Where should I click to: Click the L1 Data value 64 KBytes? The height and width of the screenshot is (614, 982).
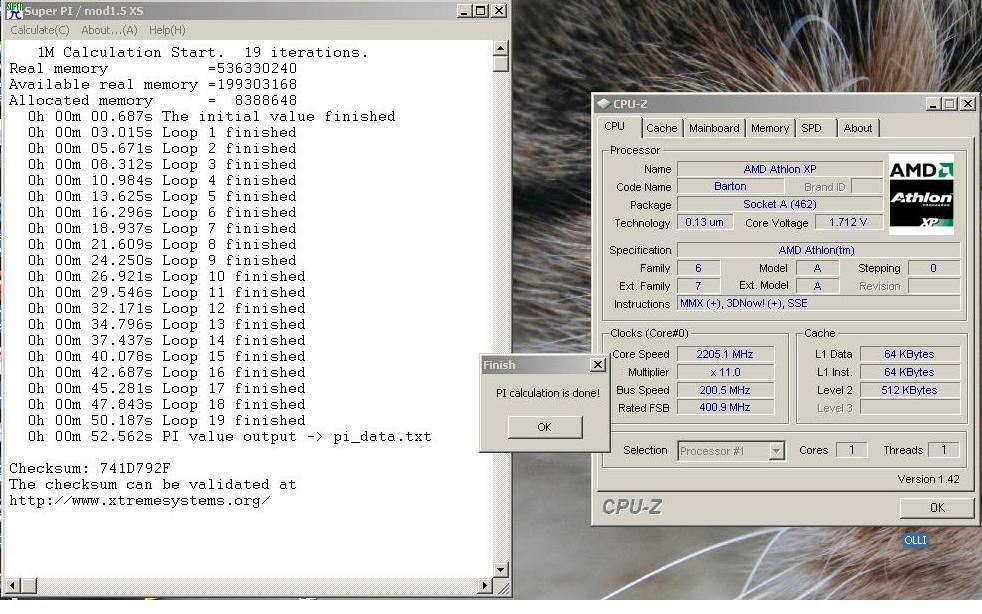(909, 354)
